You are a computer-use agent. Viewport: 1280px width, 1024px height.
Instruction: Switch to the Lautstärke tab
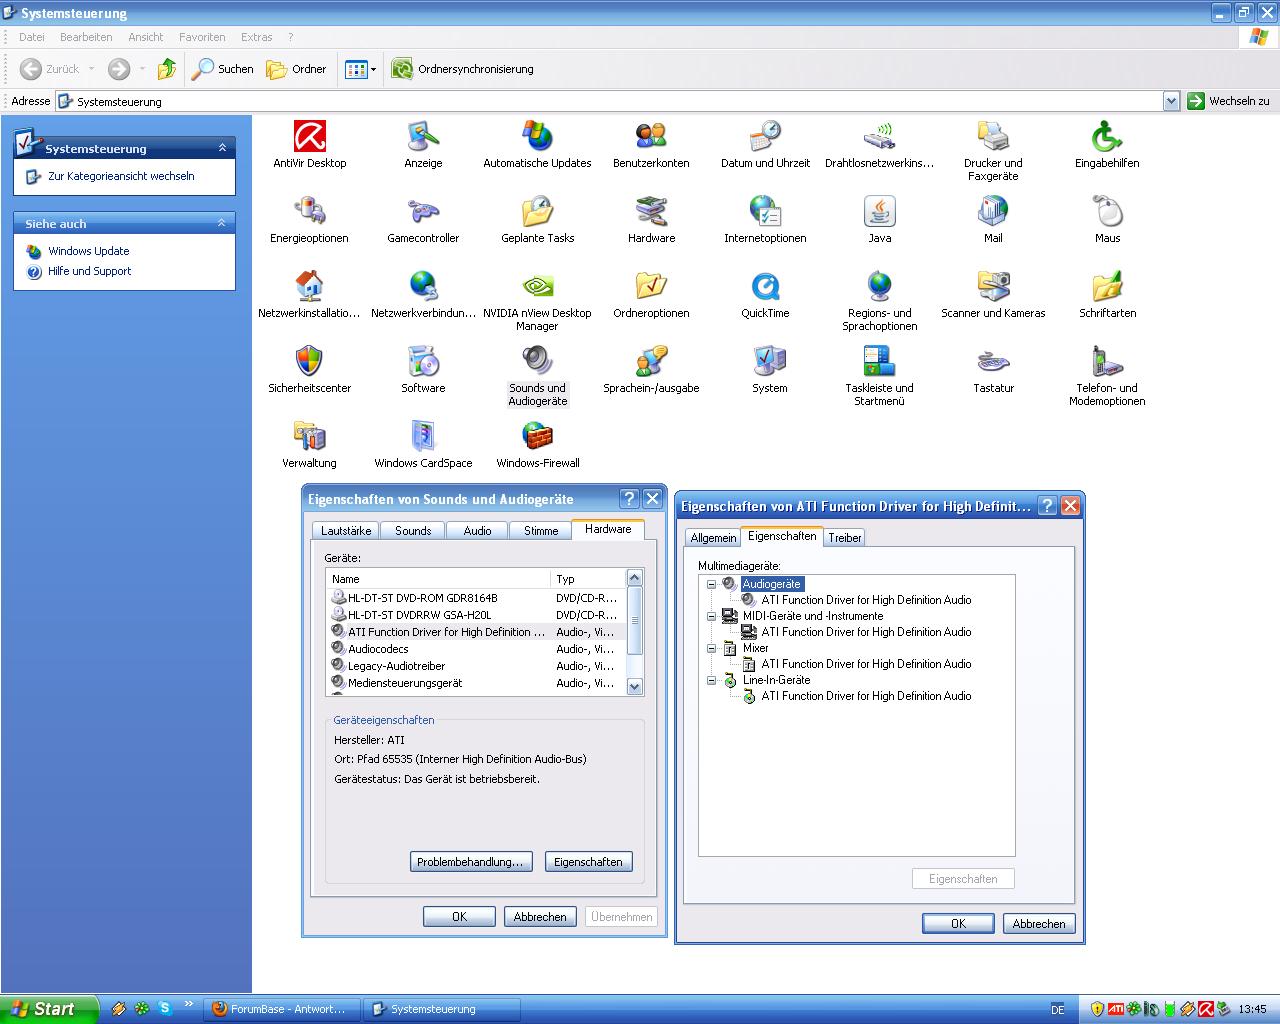click(346, 531)
